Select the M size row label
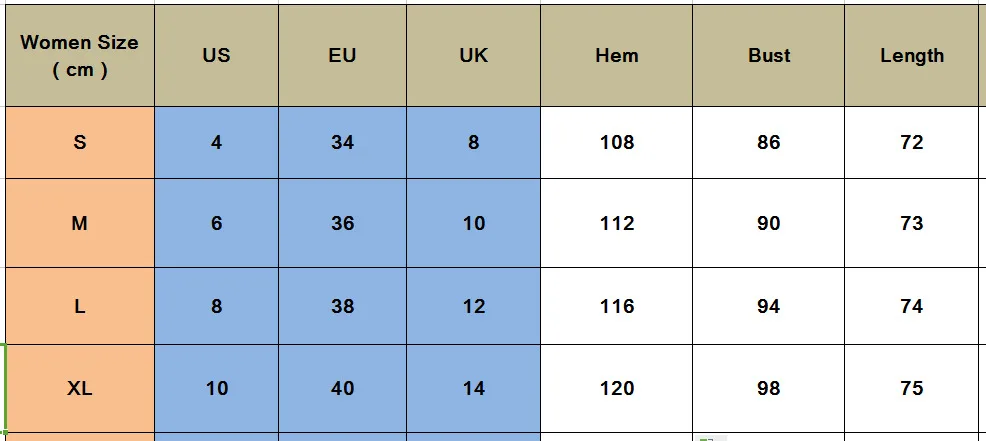 (80, 224)
